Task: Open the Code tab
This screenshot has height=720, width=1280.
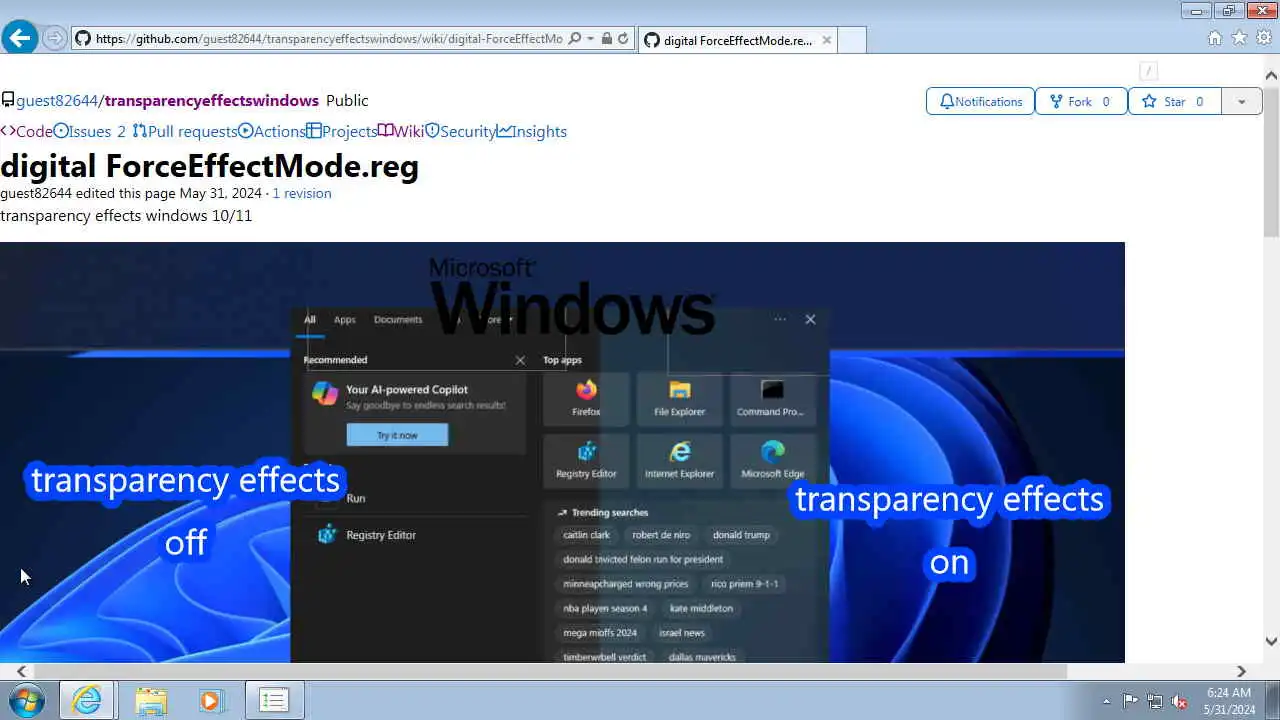Action: pos(26,131)
